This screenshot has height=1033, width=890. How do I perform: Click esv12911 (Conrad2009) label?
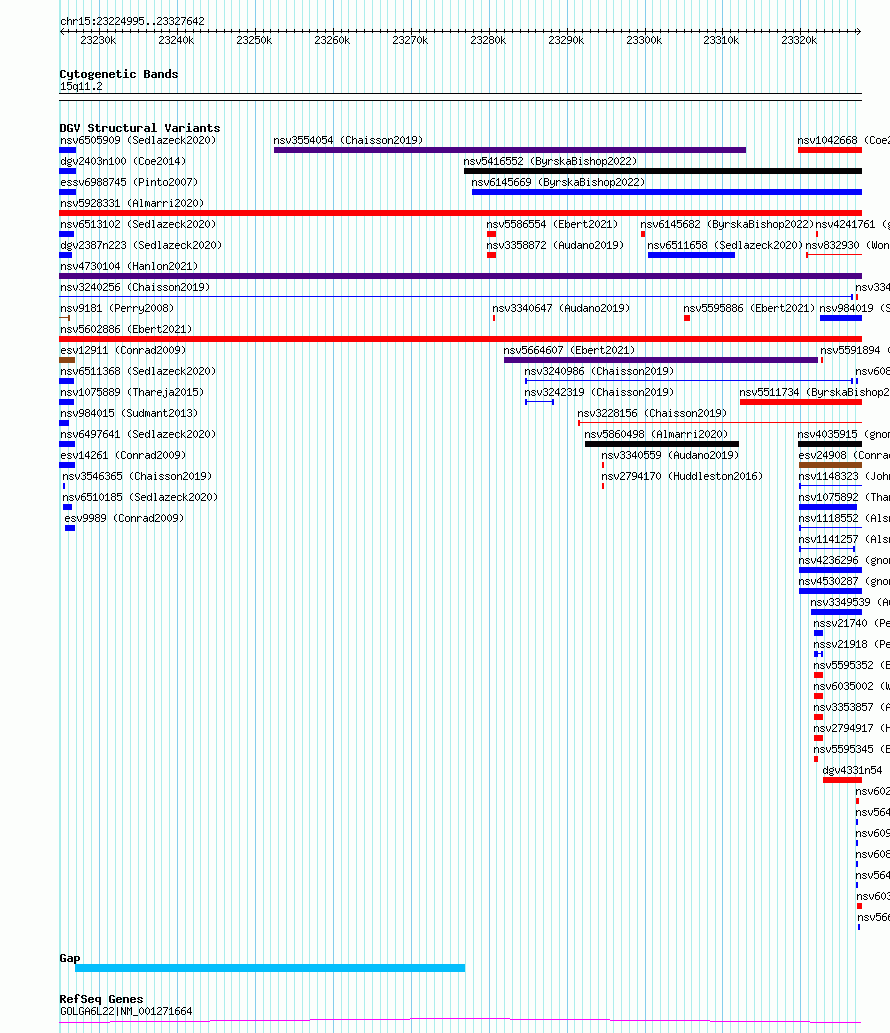(123, 350)
